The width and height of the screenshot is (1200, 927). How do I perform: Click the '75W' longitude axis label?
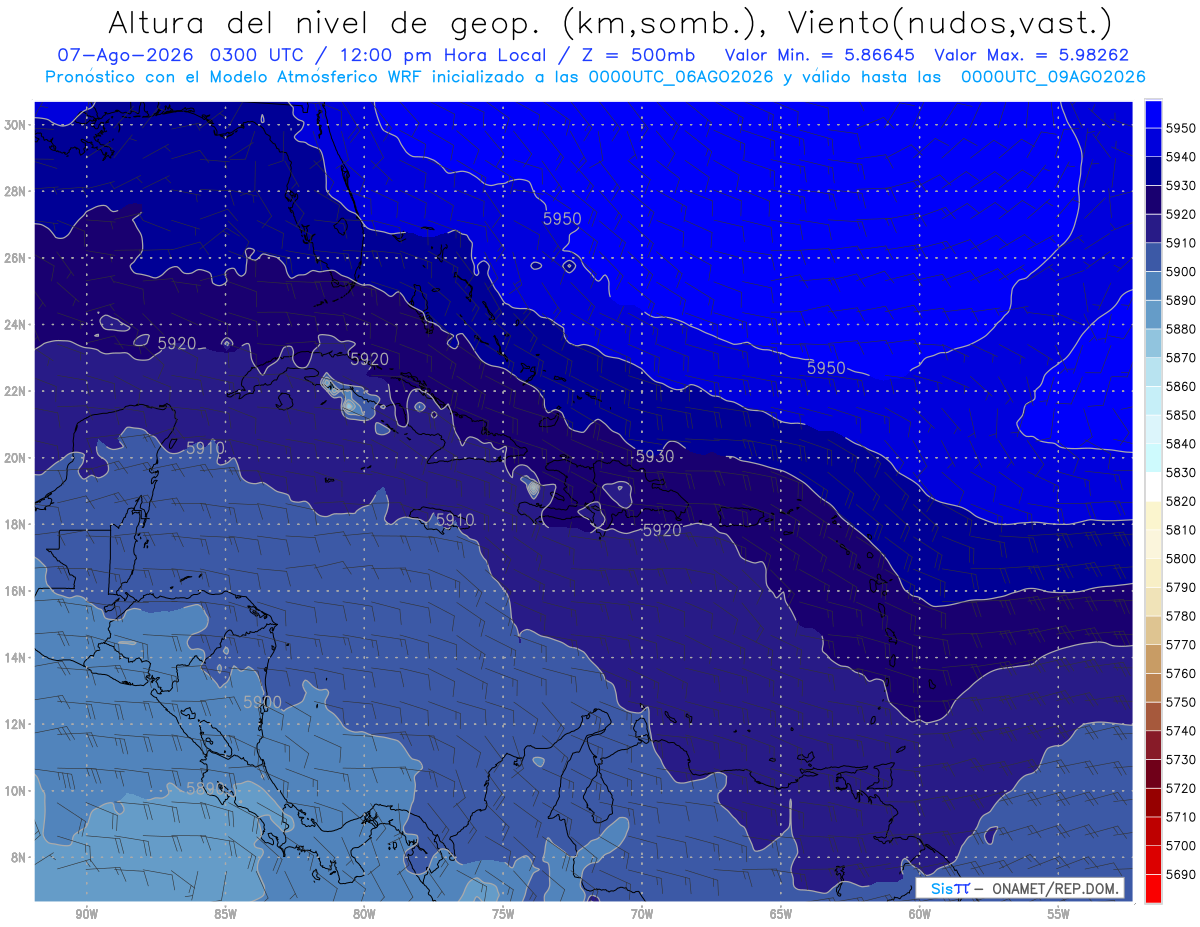pos(503,914)
